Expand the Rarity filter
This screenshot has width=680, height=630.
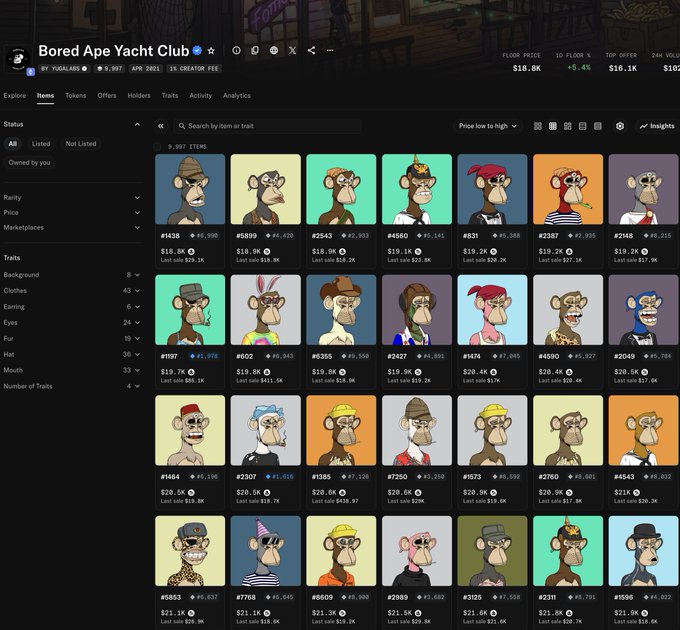72,198
